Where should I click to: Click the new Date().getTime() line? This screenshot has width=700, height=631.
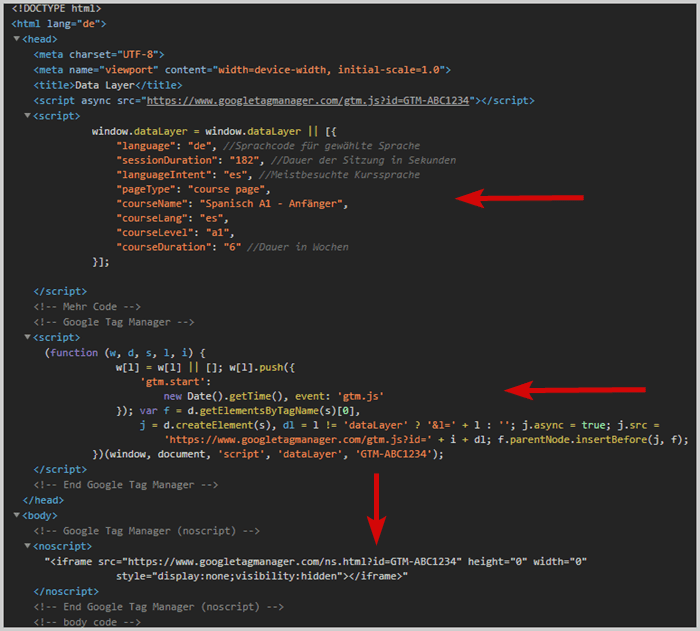click(x=274, y=397)
